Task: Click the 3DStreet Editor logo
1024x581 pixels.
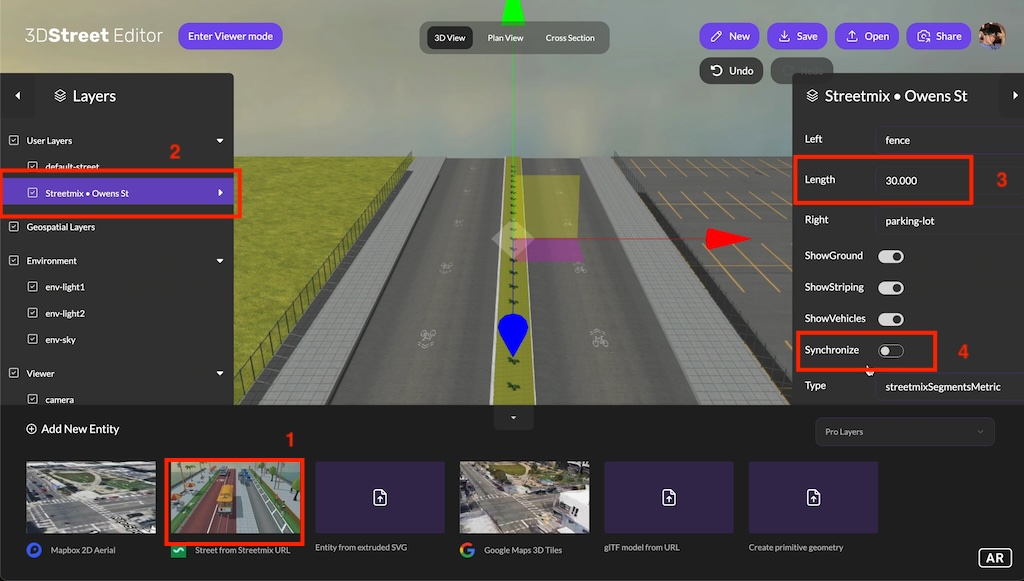Action: tap(93, 35)
